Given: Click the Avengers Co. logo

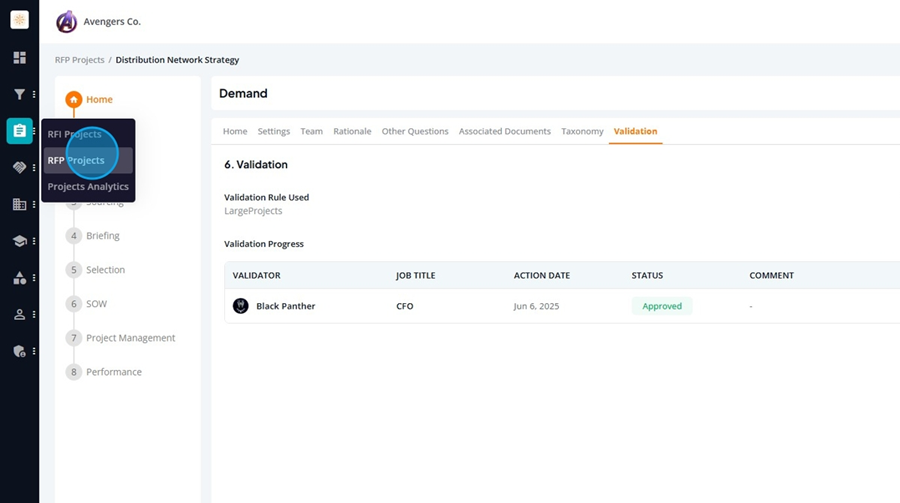Looking at the screenshot, I should 67,22.
